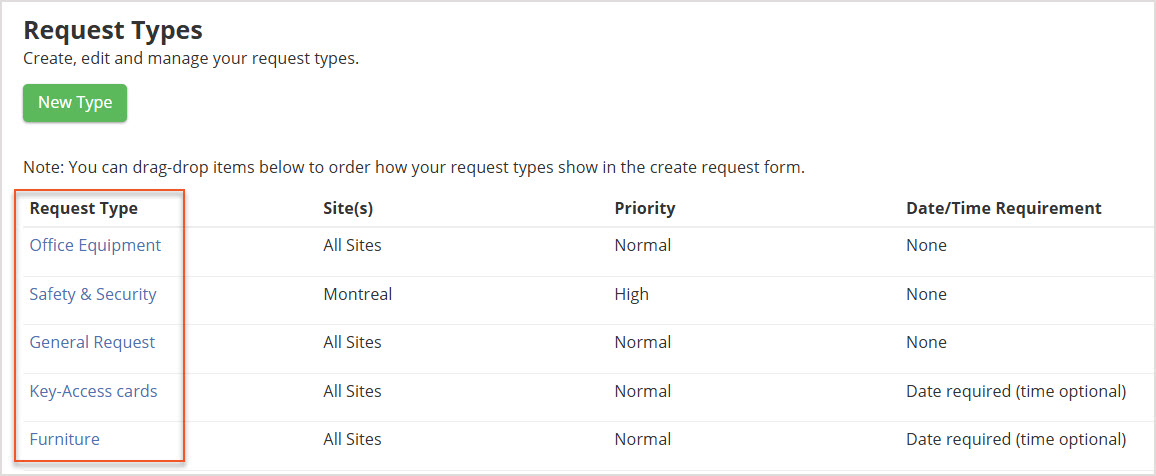Click the green New Type button
The width and height of the screenshot is (1156, 476).
click(x=75, y=102)
